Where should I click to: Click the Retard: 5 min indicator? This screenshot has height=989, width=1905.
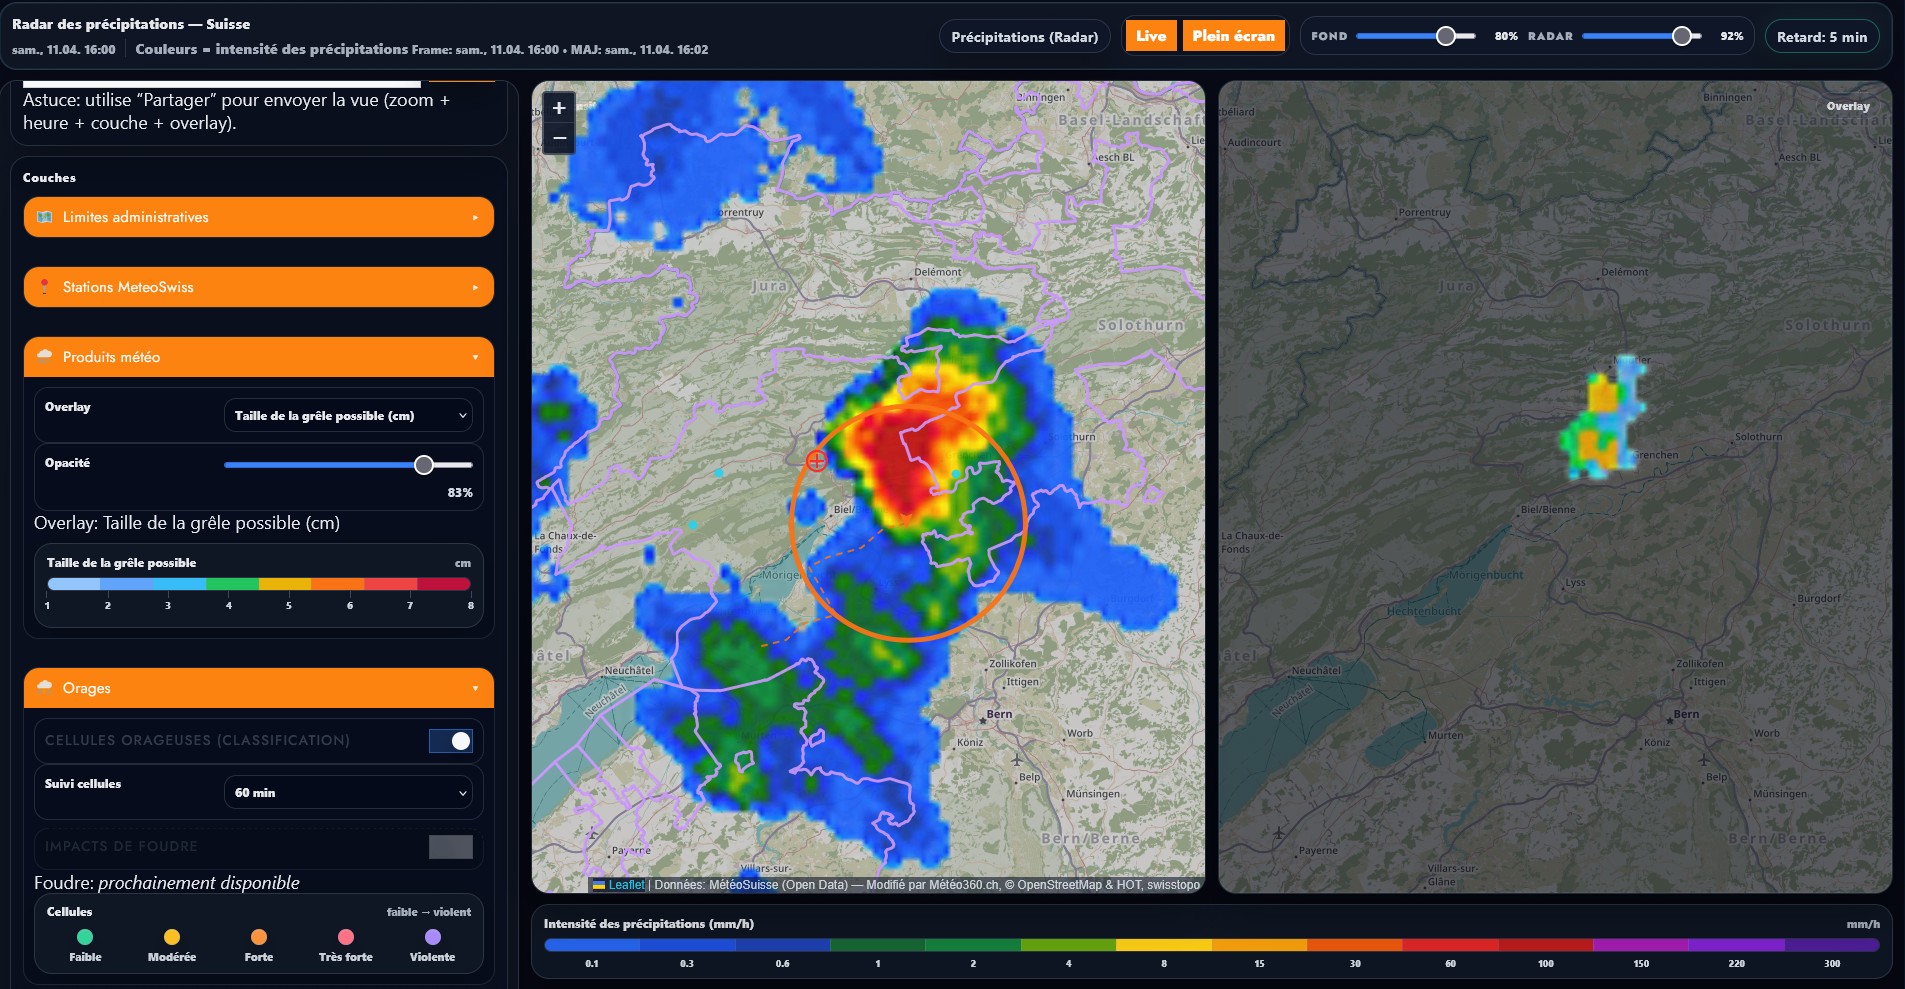click(1821, 37)
